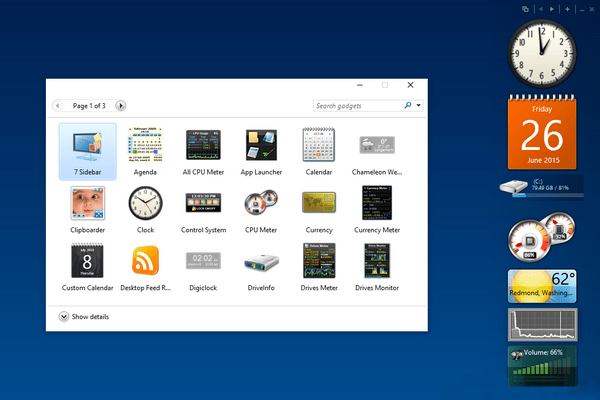
Task: Go to next gadgets page
Action: [121, 106]
